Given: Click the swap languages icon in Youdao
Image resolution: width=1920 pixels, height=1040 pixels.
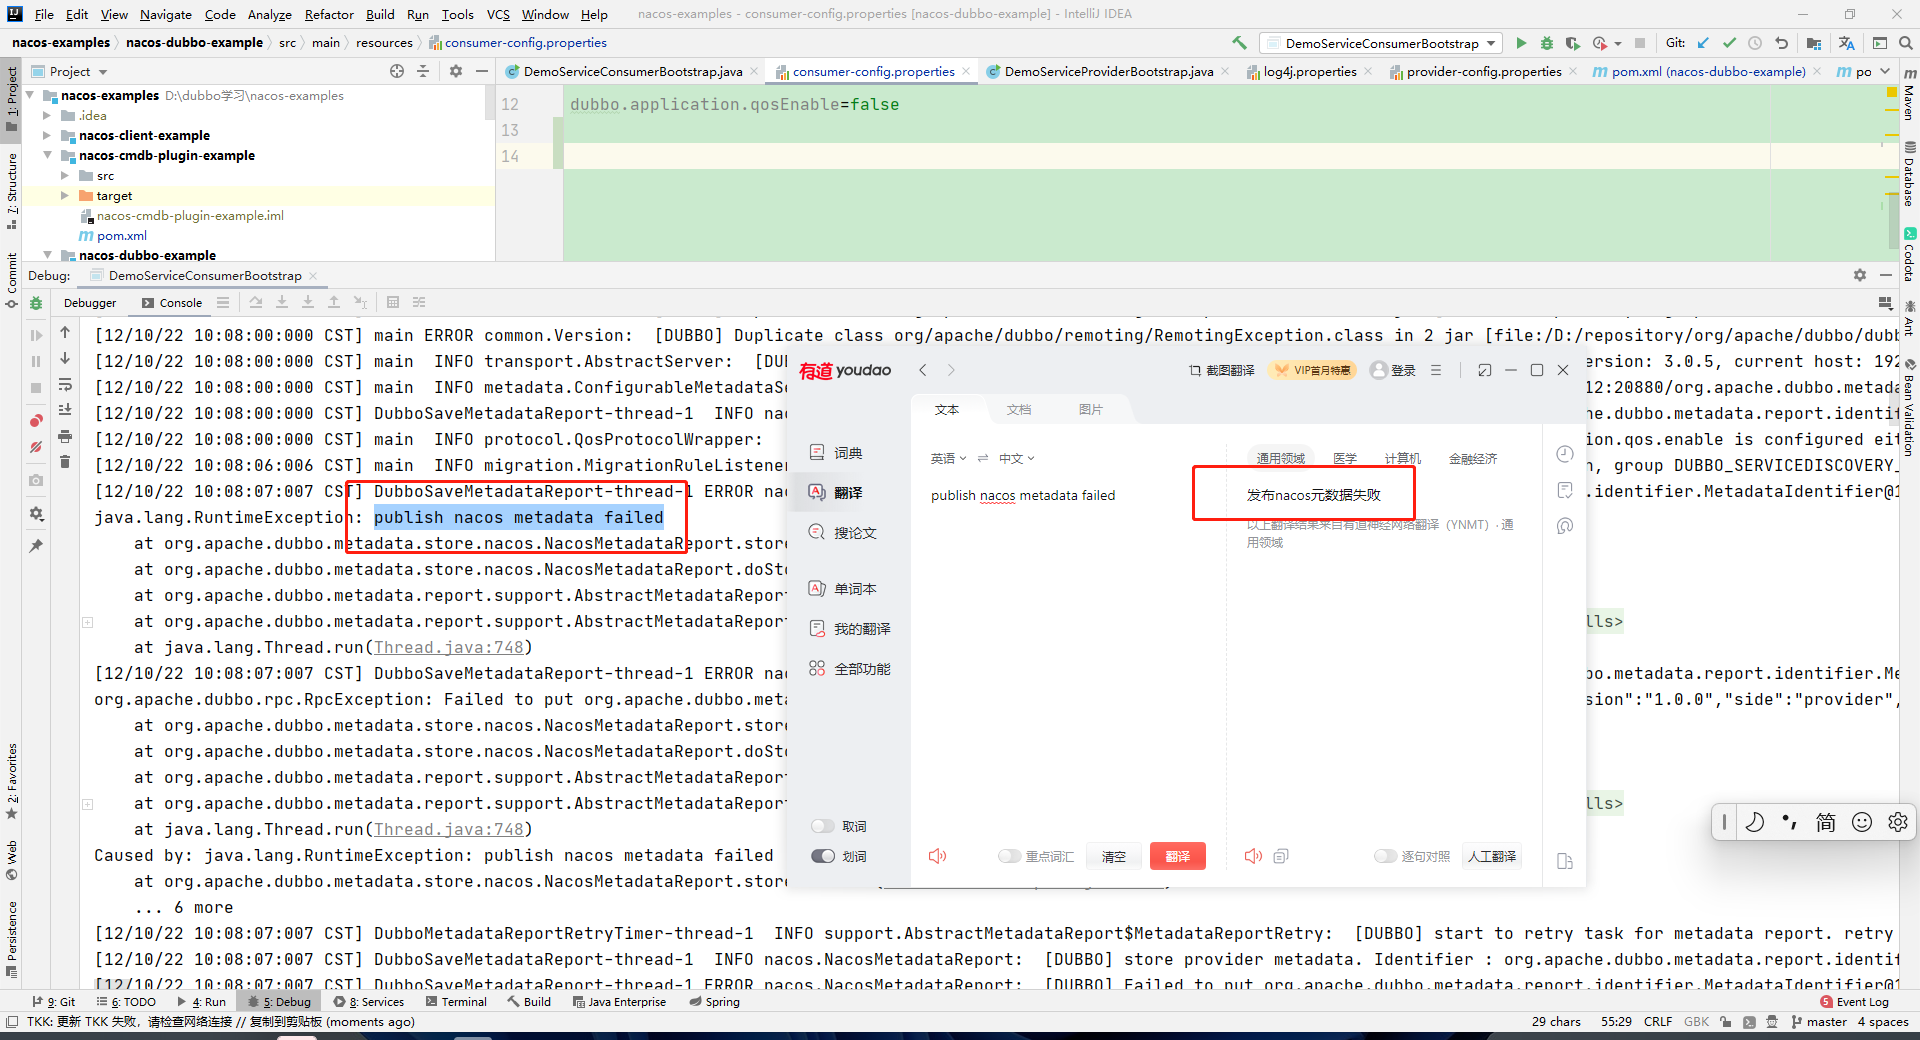Looking at the screenshot, I should coord(983,458).
